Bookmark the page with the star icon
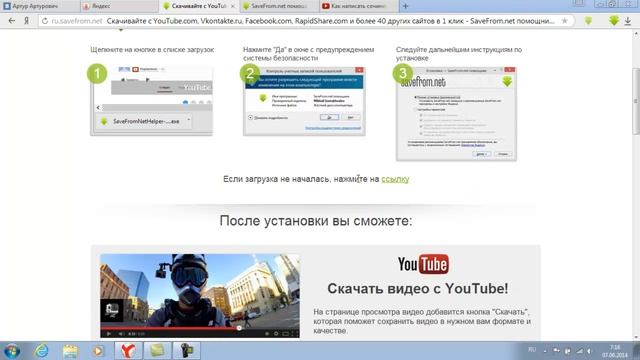The image size is (640, 360). 564,21
